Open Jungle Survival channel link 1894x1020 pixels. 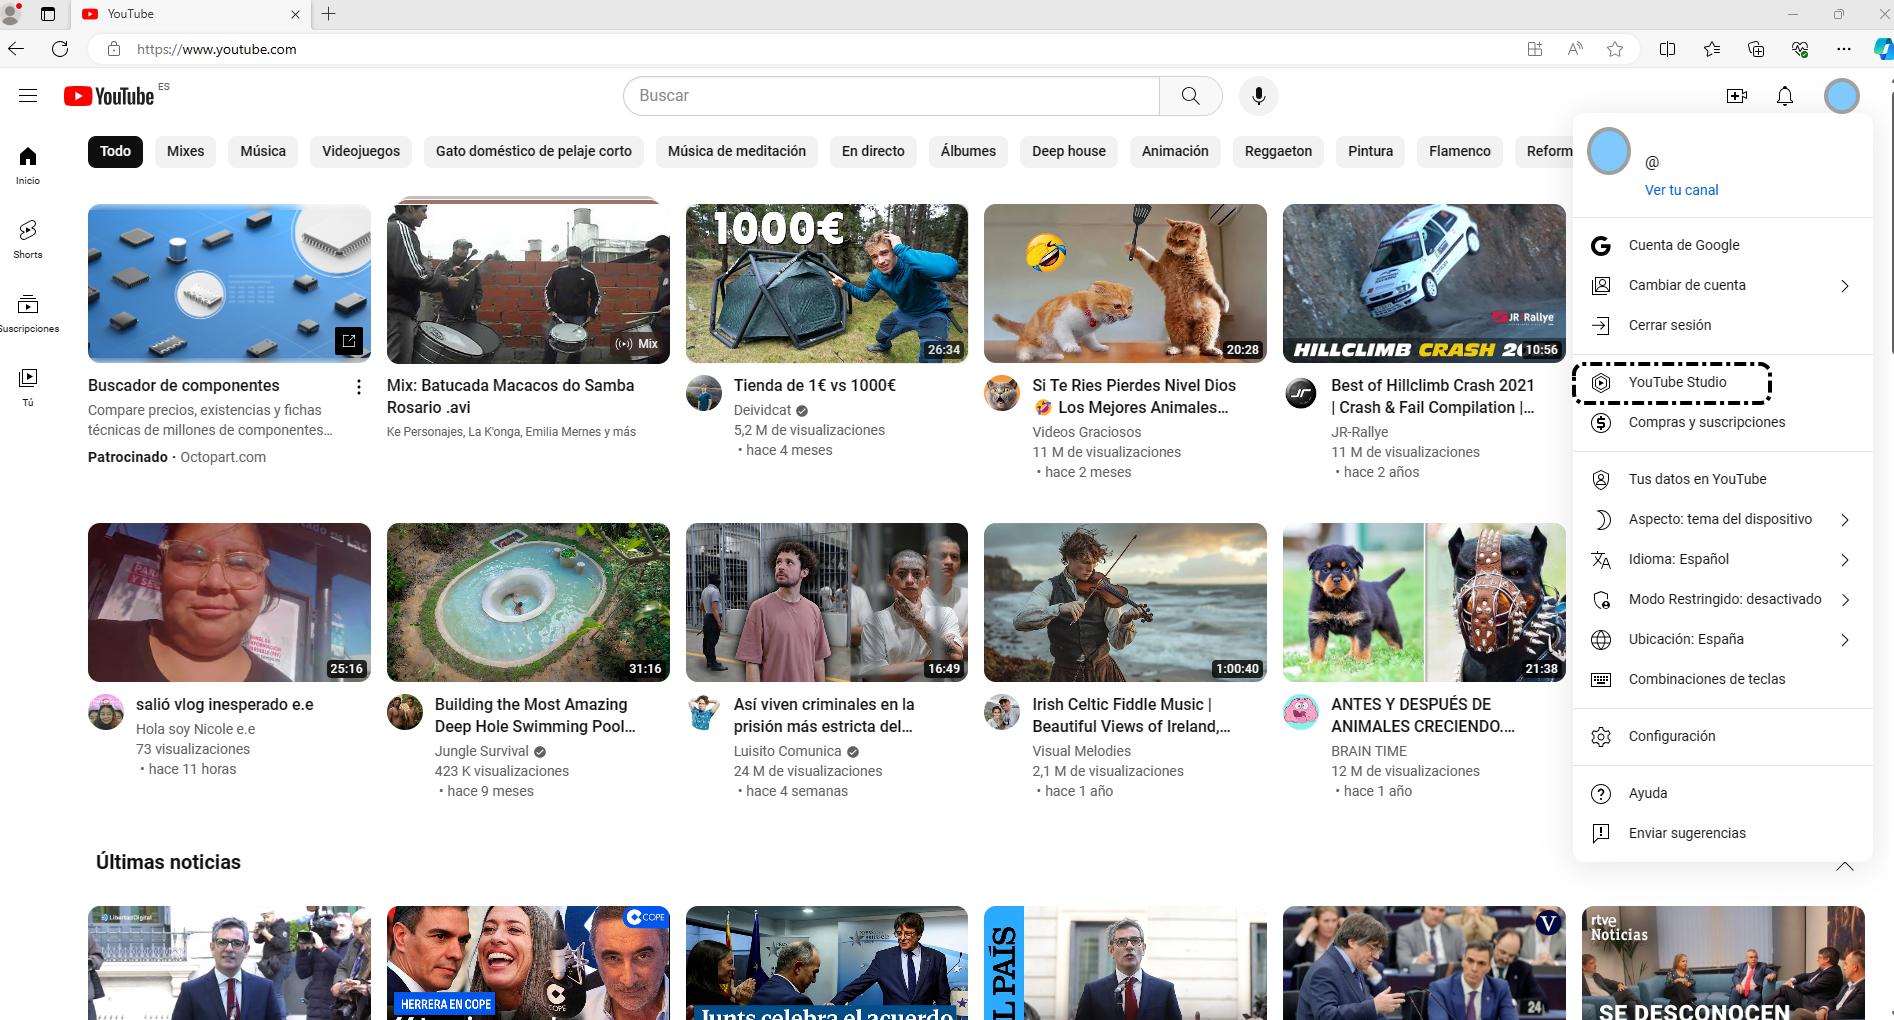[x=481, y=751]
